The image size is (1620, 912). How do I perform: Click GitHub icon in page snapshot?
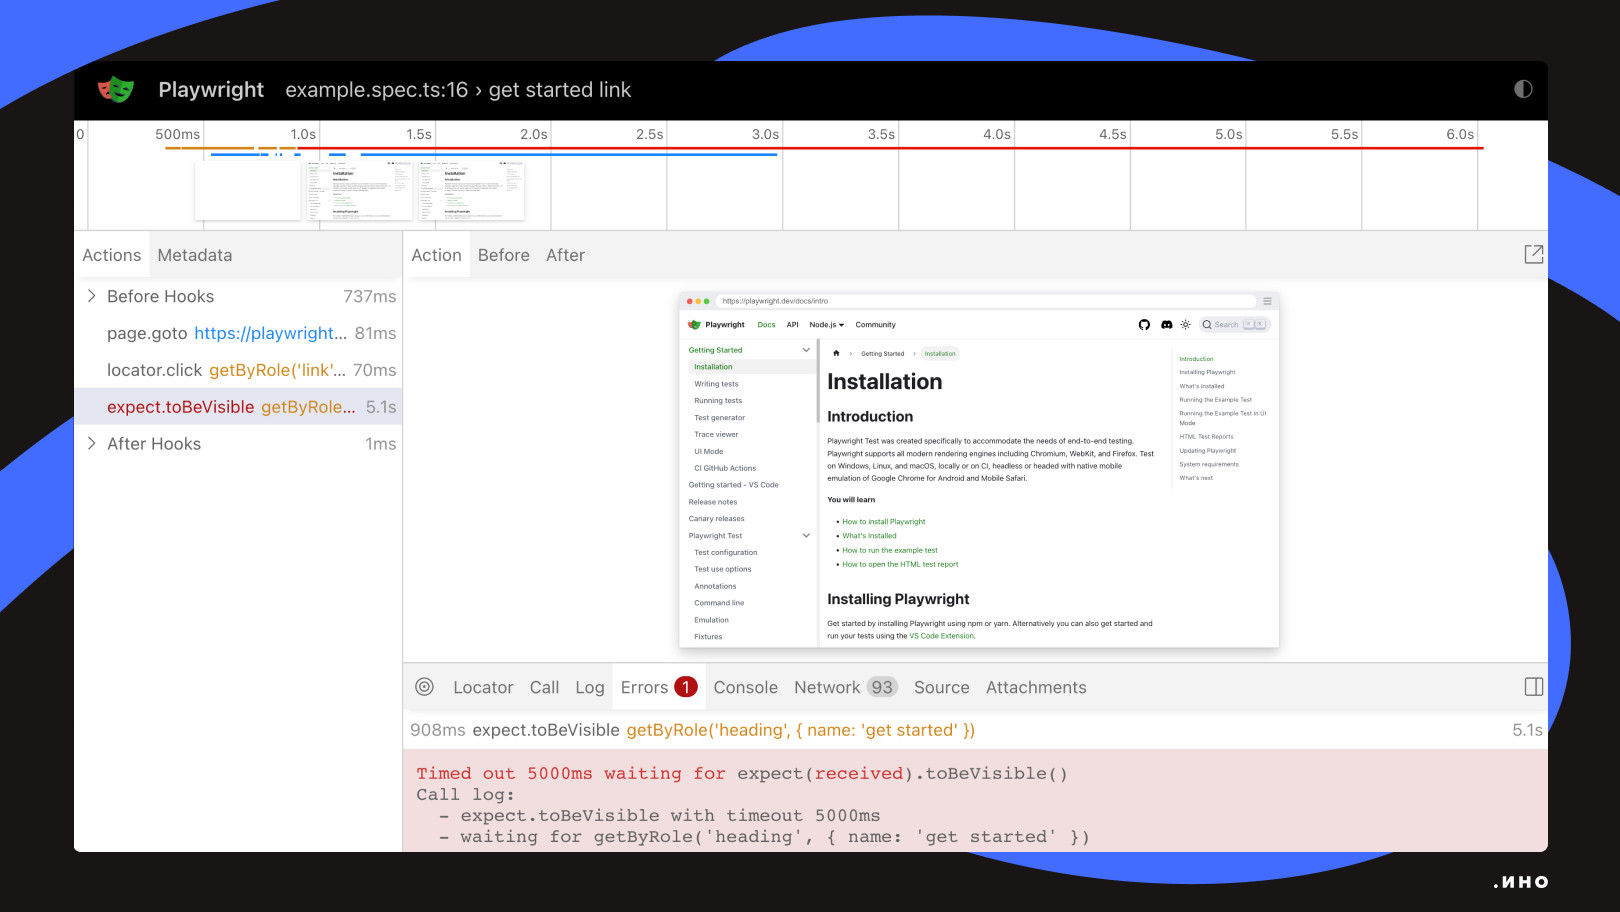pyautogui.click(x=1144, y=325)
